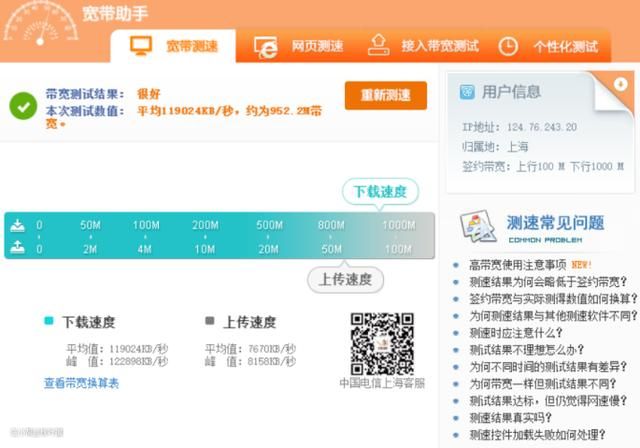
Task: Select the 接入带宽测试 tab
Action: [440, 46]
